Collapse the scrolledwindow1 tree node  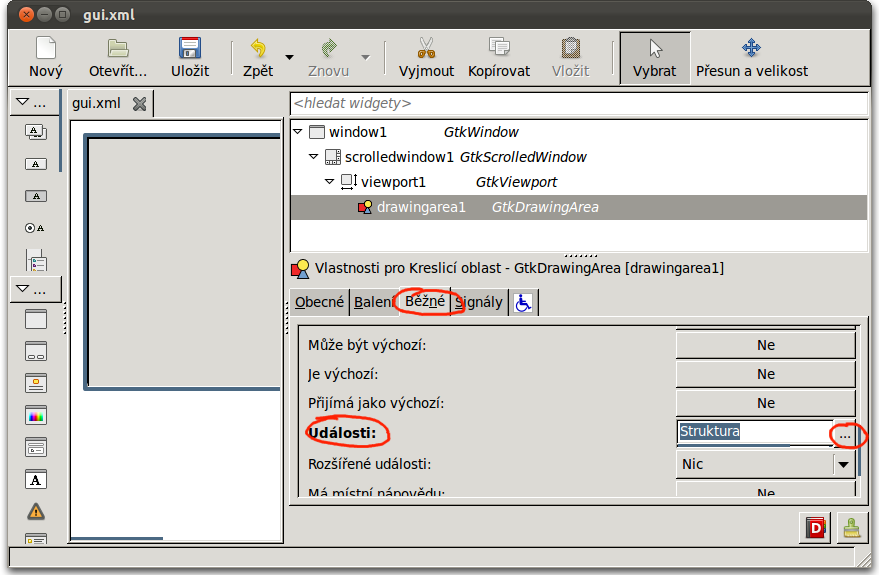pos(314,157)
